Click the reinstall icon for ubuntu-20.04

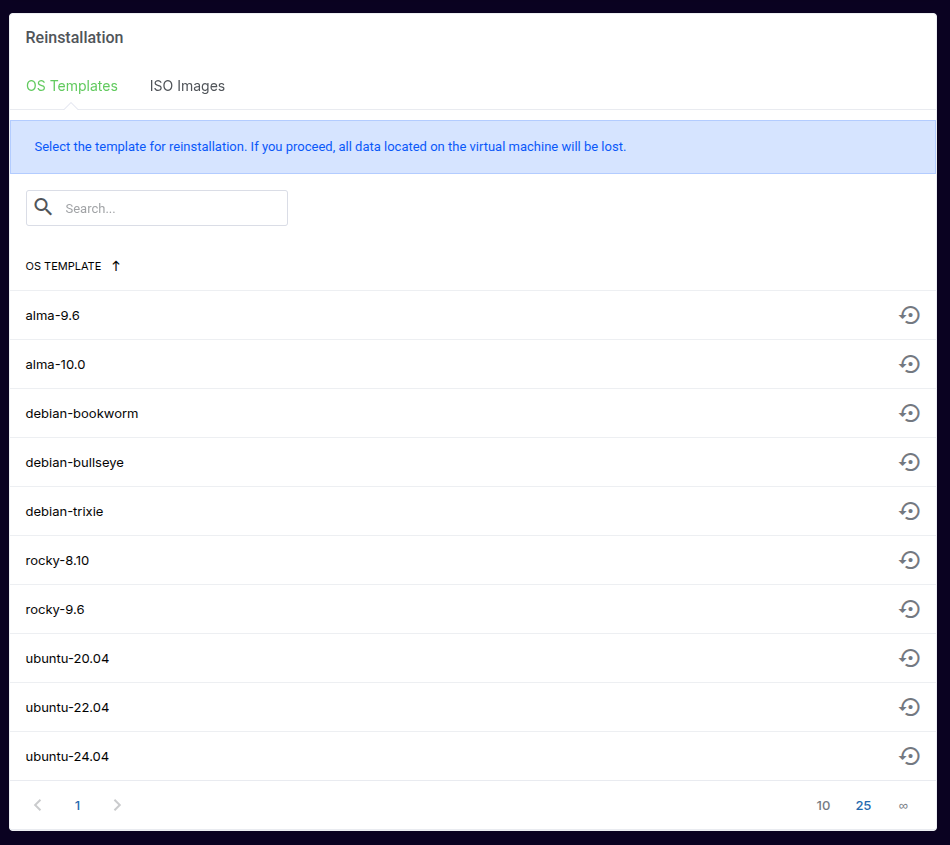point(909,658)
